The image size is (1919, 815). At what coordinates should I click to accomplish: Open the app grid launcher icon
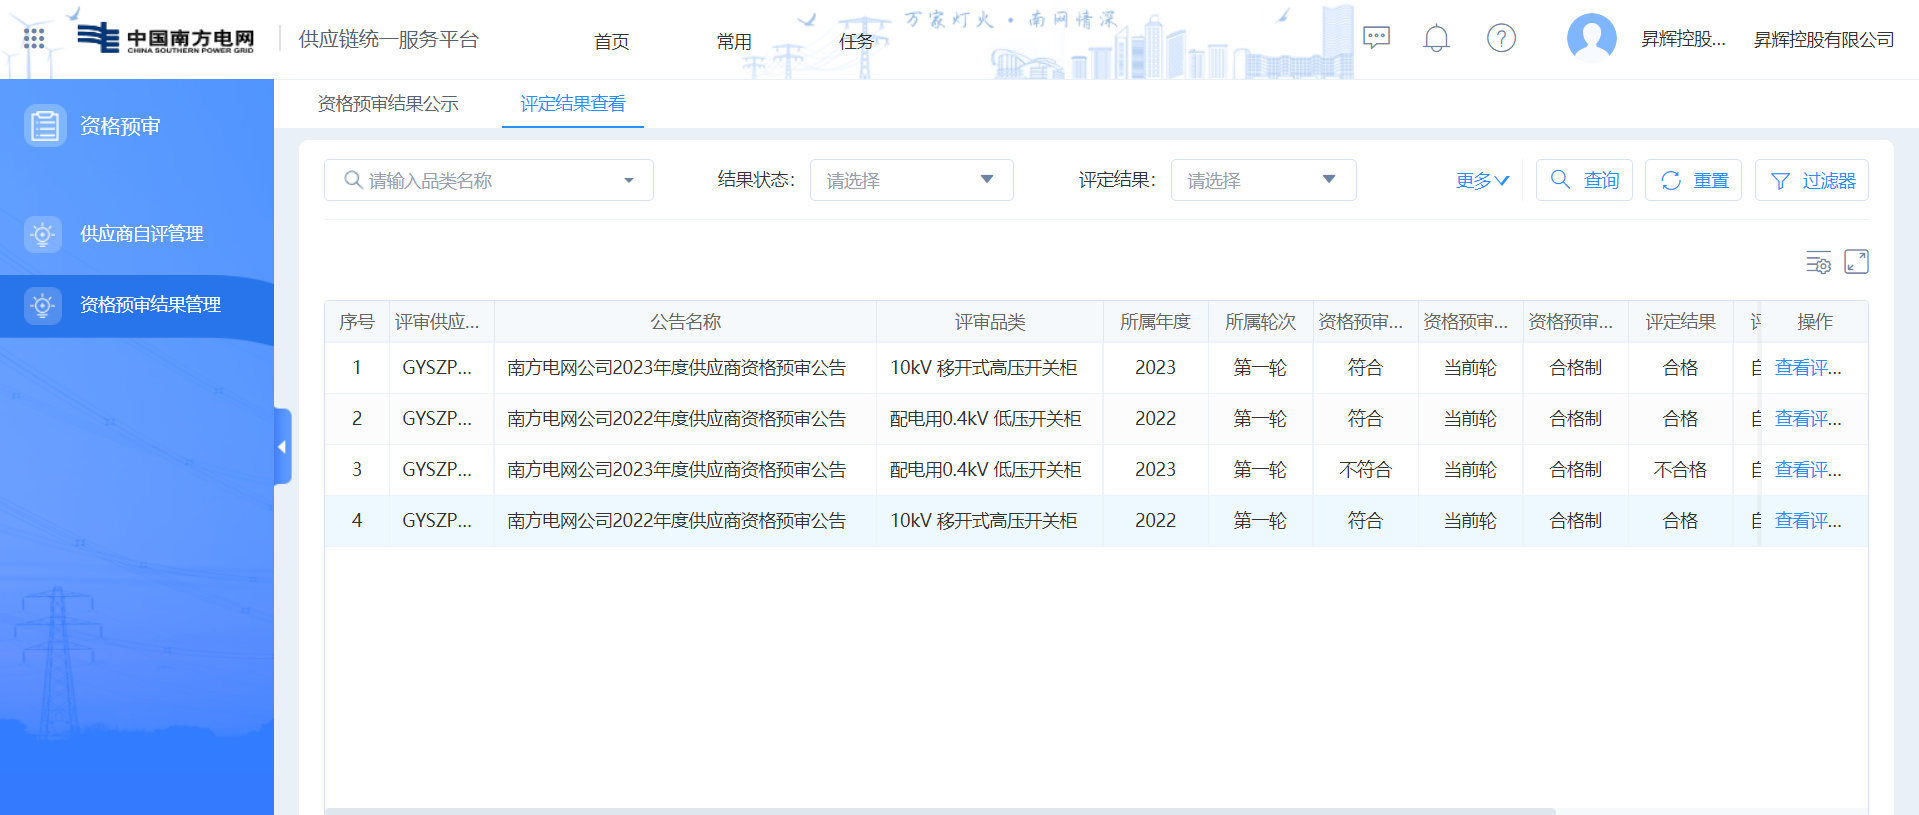click(x=34, y=39)
